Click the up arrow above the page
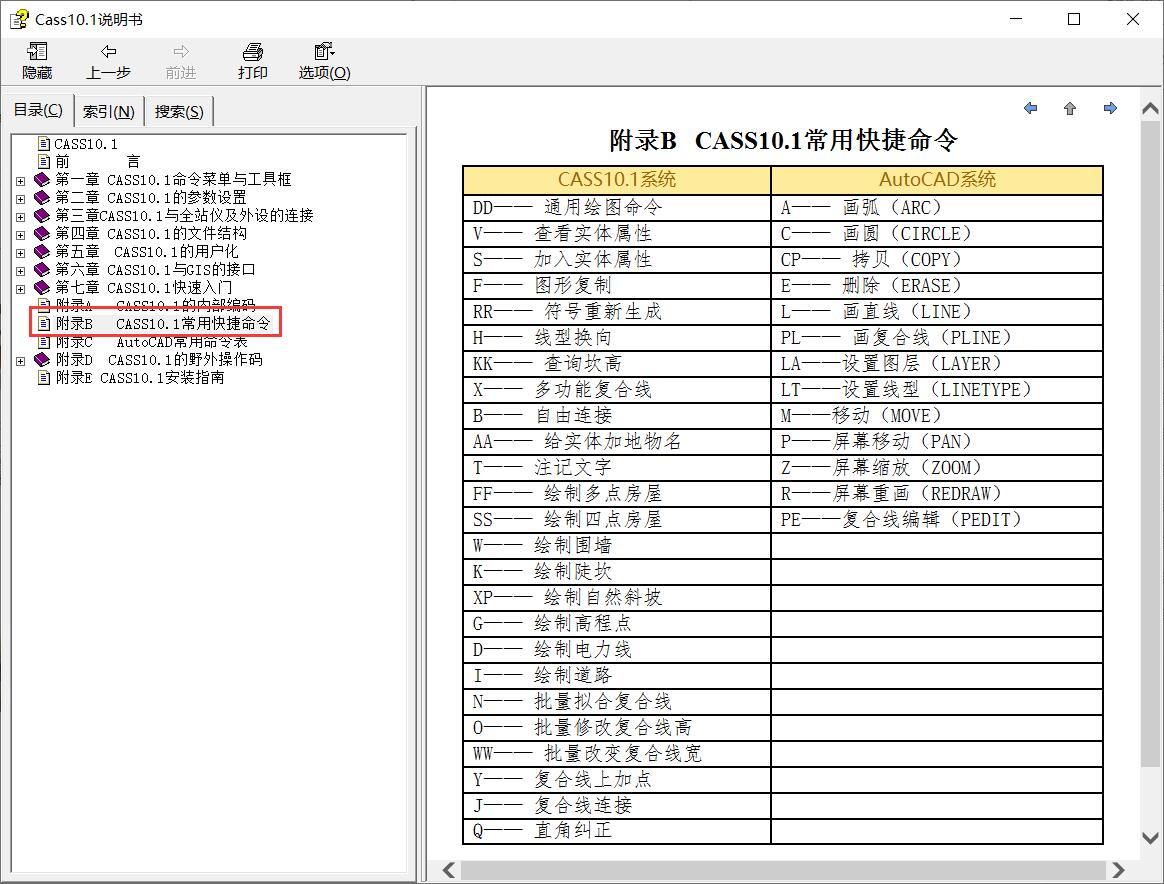1164x884 pixels. point(1070,108)
